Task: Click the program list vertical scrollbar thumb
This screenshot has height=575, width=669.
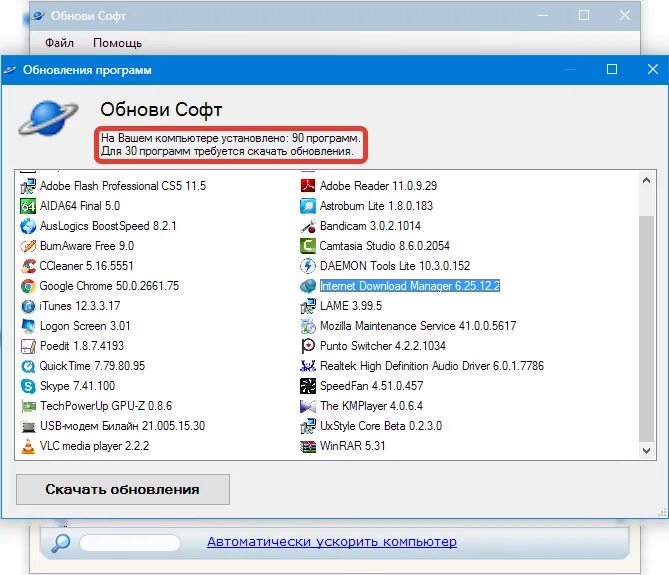Action: pyautogui.click(x=646, y=329)
